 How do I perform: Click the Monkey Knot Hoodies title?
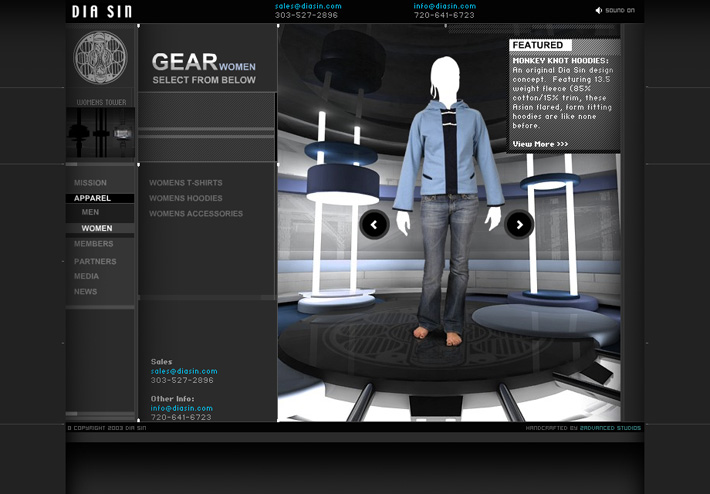click(561, 61)
